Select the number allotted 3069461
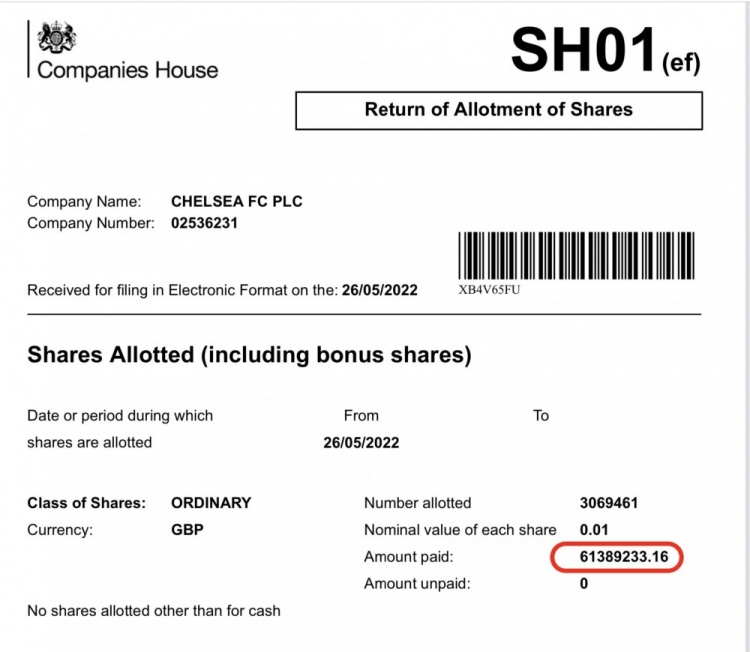Screen dimensions: 750x652 click(x=609, y=503)
